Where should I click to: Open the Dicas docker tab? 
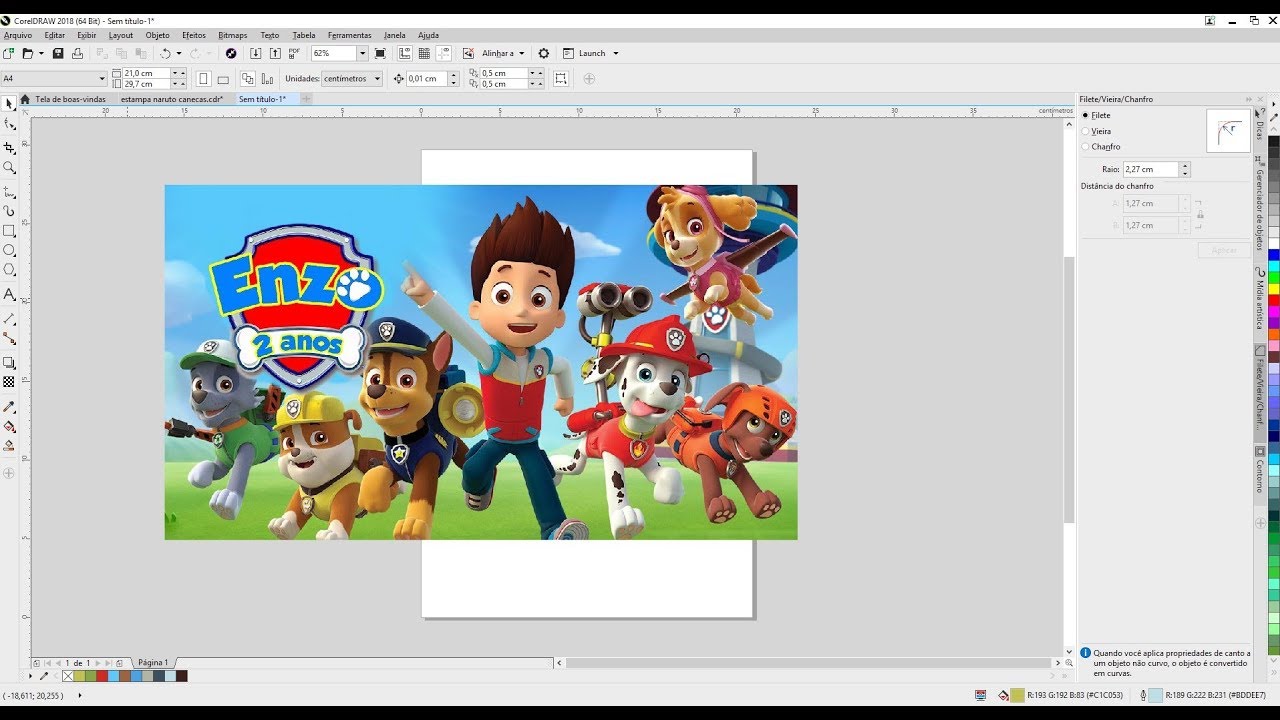click(1260, 126)
